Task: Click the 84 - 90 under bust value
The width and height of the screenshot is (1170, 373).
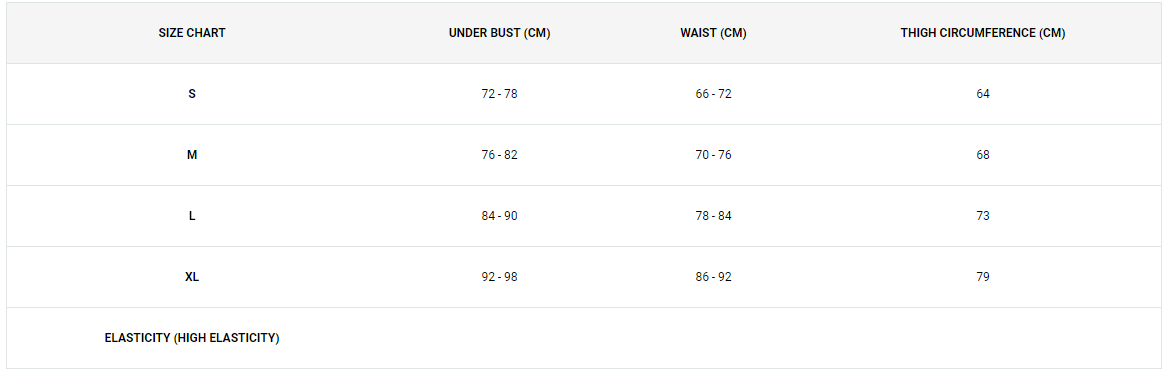Action: click(499, 216)
